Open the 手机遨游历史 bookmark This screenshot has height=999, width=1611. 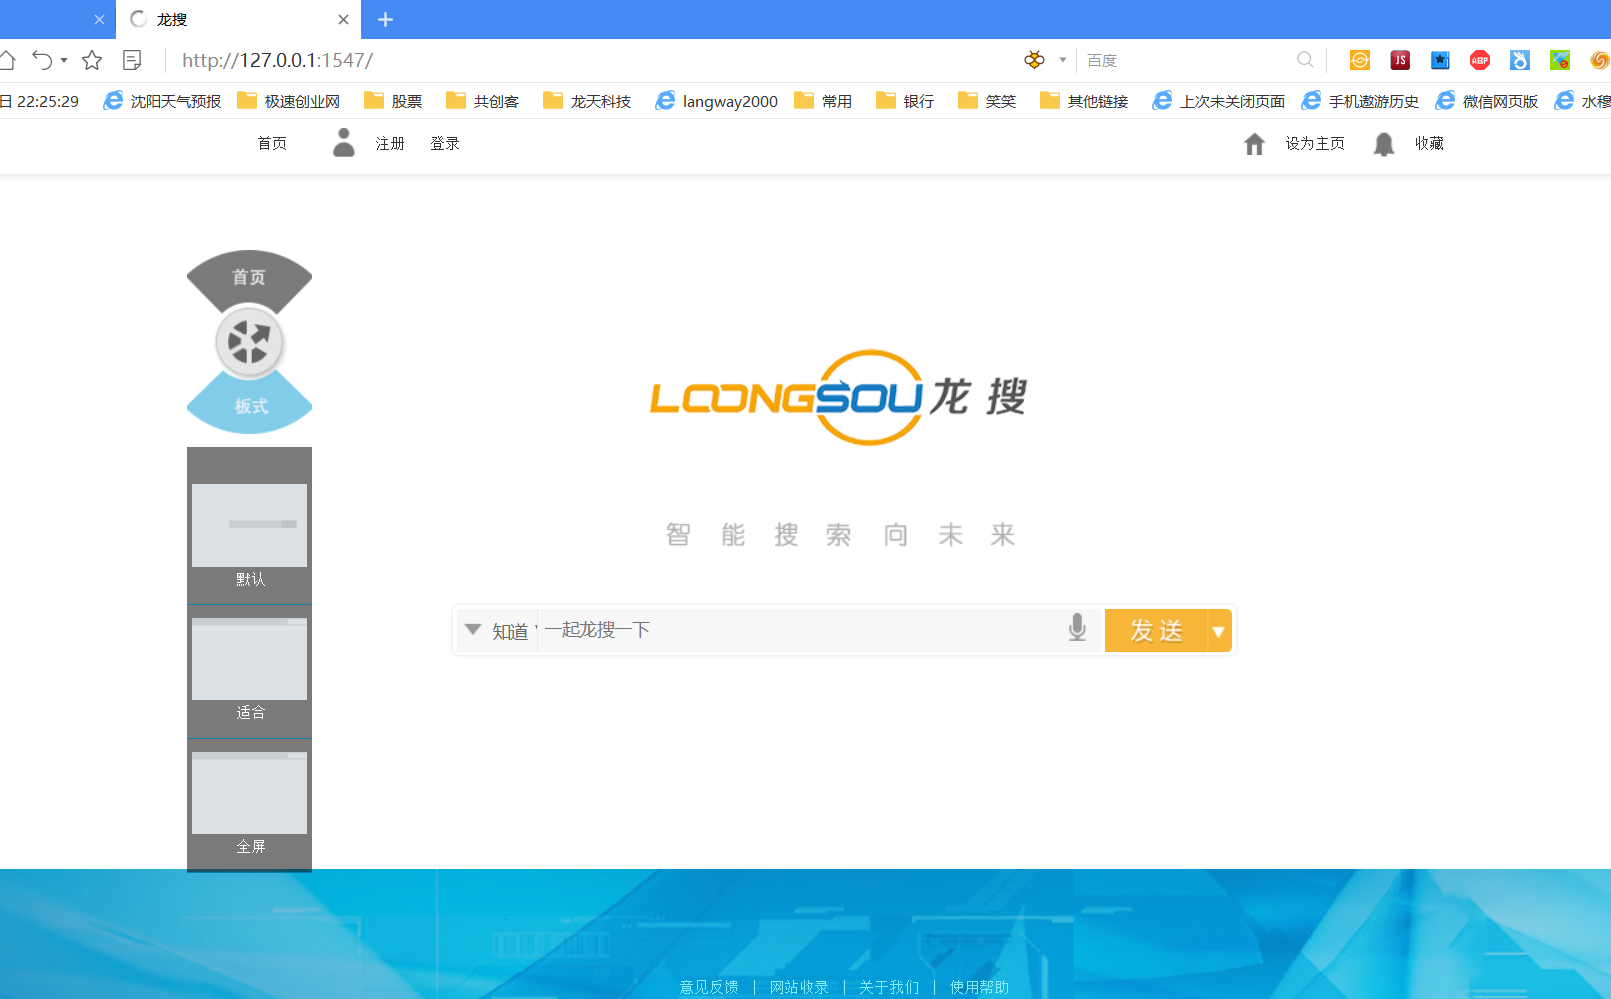click(x=1360, y=101)
